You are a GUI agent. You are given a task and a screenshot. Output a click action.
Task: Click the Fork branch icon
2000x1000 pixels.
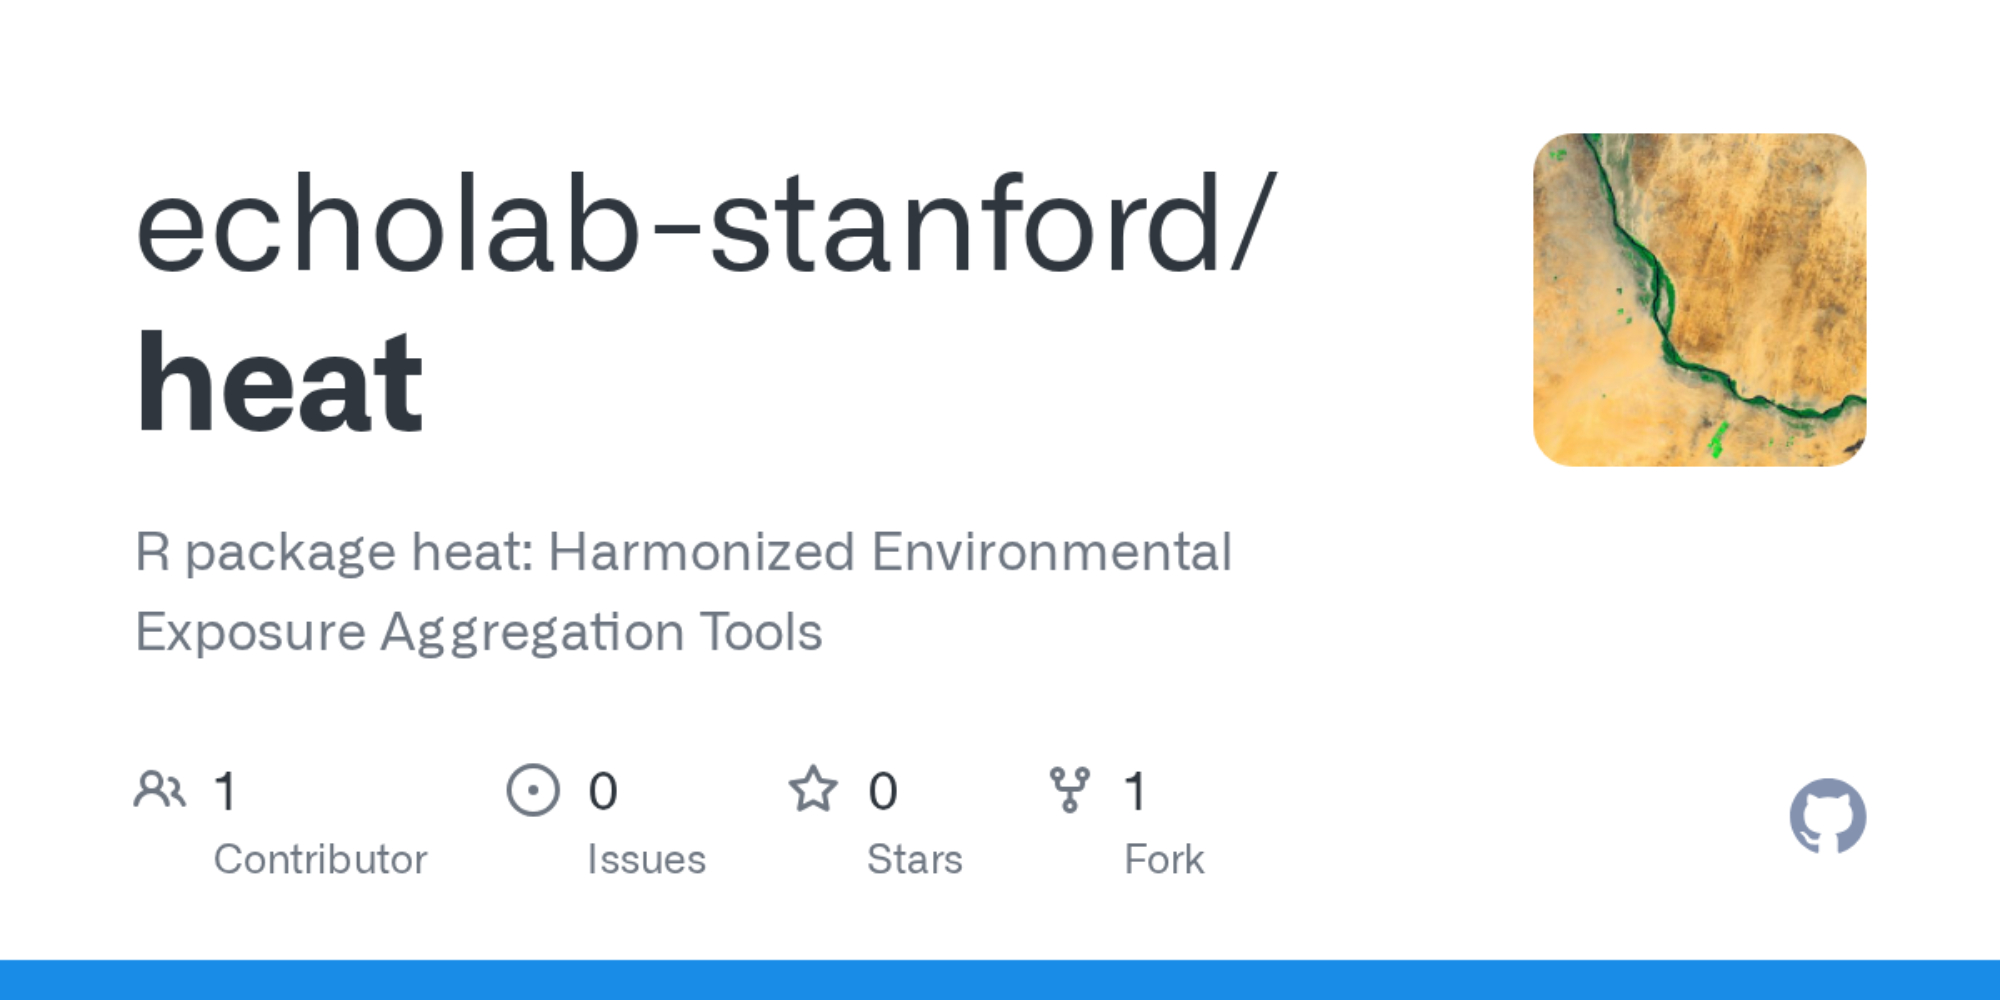click(1069, 790)
